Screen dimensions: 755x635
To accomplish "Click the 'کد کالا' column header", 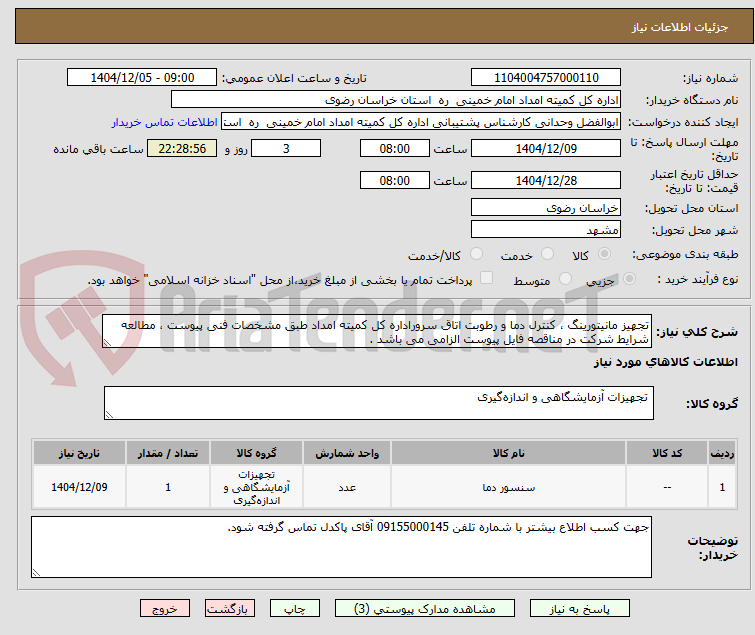I will point(667,453).
